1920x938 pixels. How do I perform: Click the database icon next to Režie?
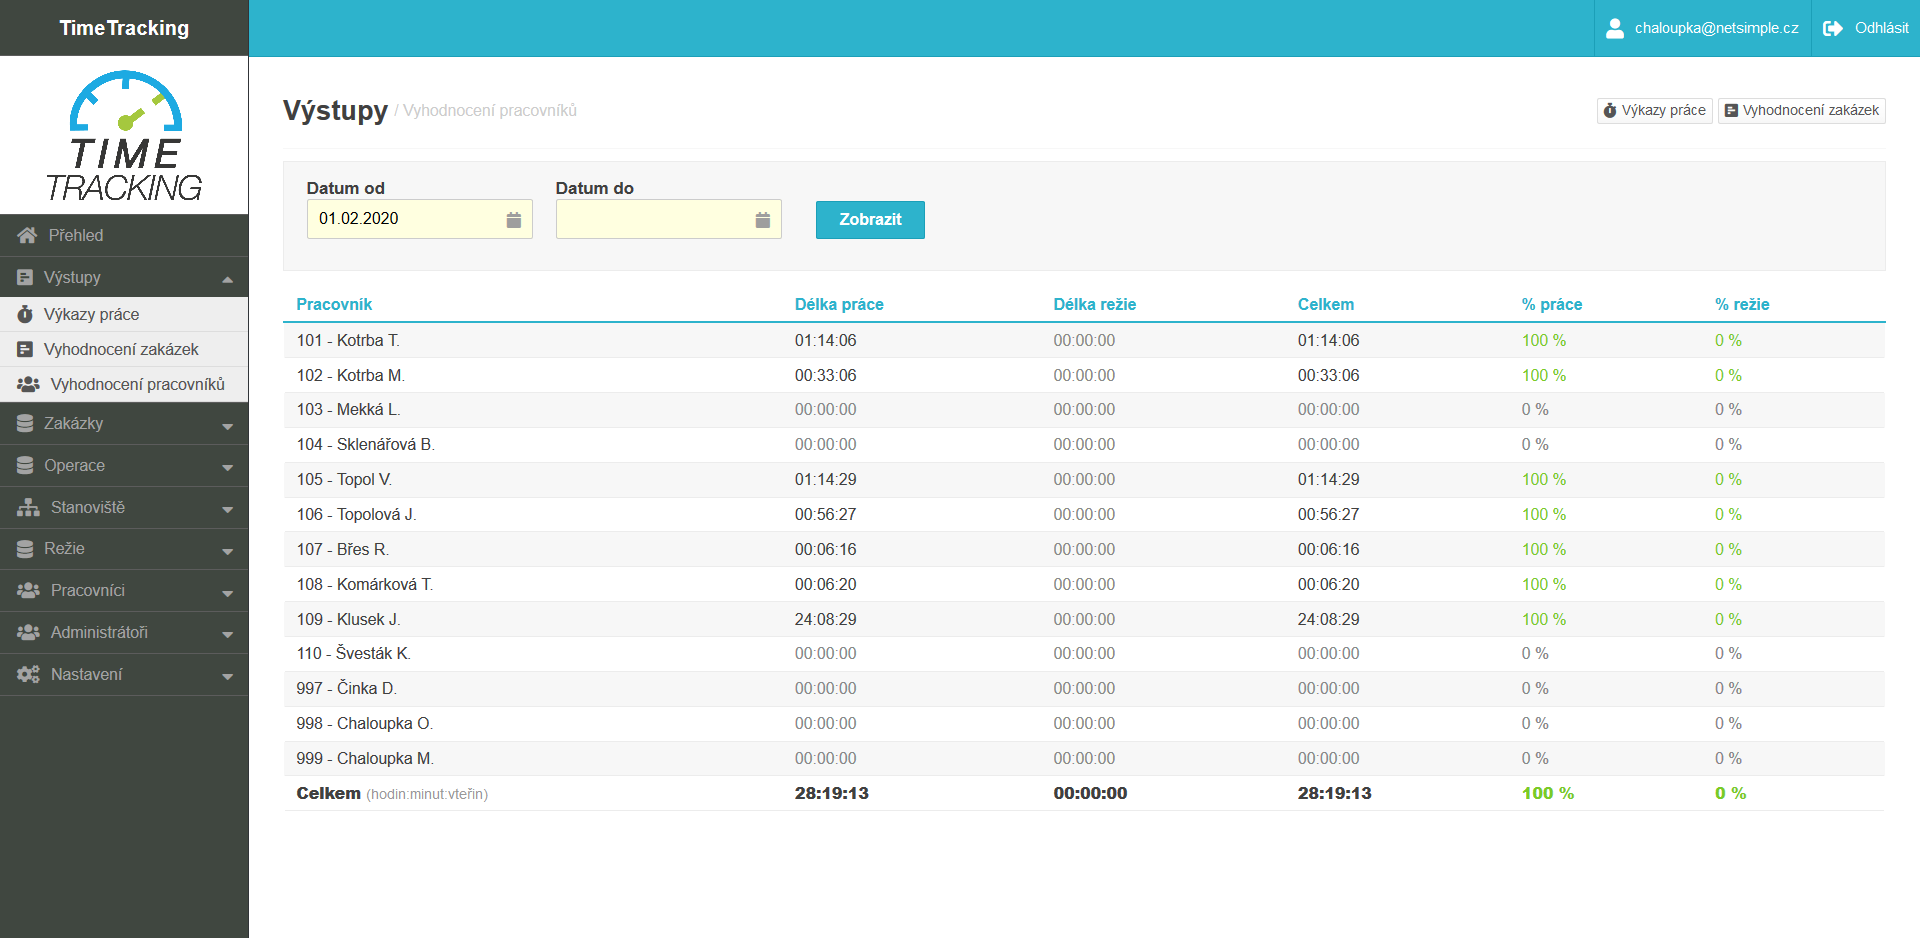(x=25, y=548)
